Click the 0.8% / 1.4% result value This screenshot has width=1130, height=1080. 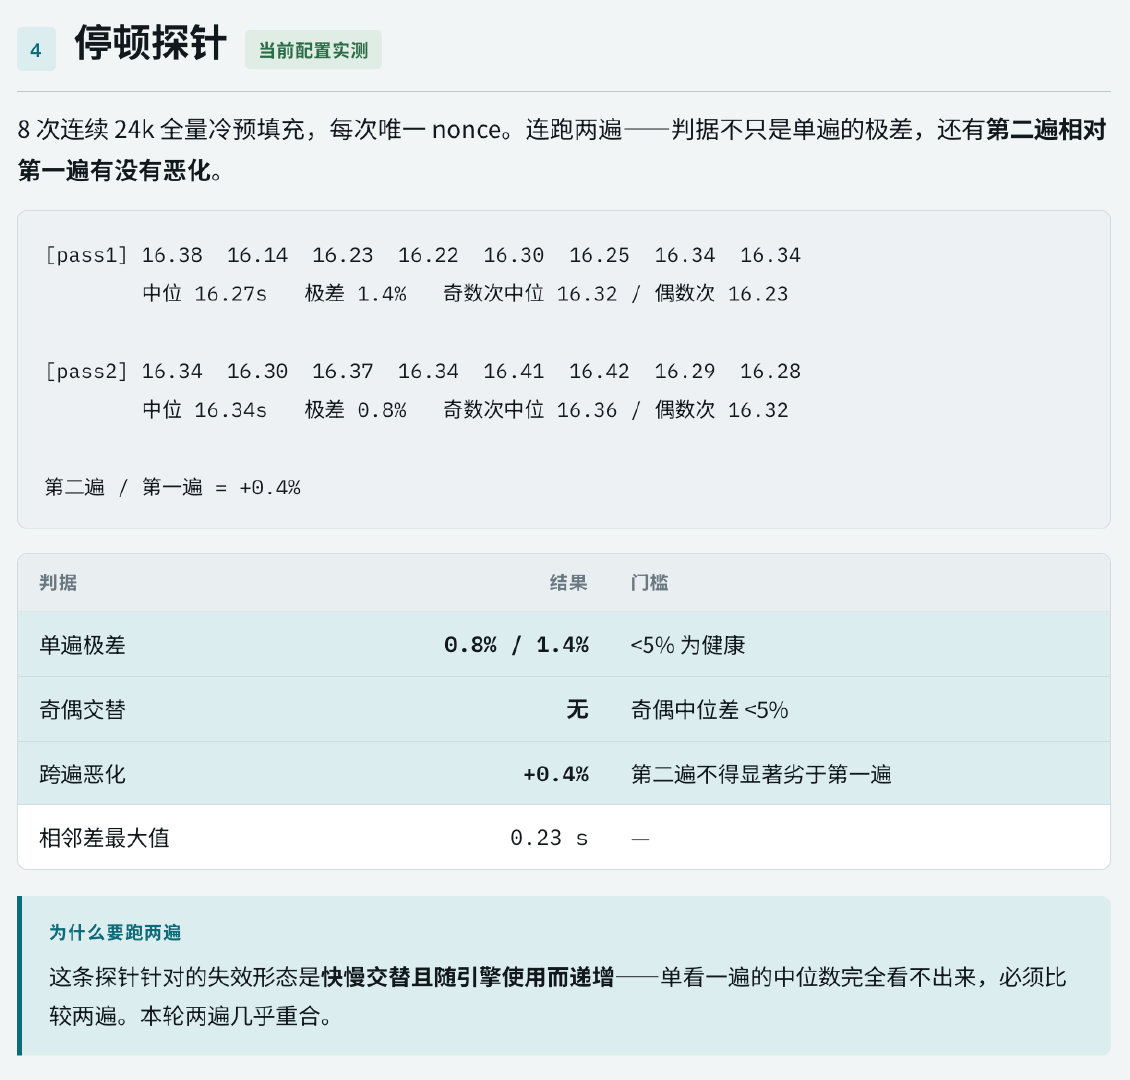point(516,645)
